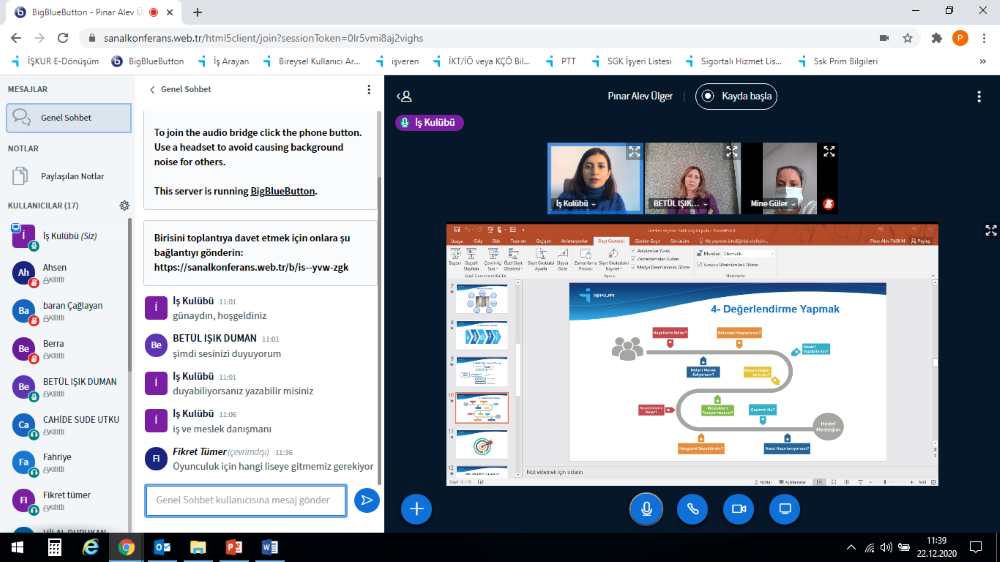Open the manage users gear icon
Viewport: 1000px width, 562px height.
(x=124, y=205)
